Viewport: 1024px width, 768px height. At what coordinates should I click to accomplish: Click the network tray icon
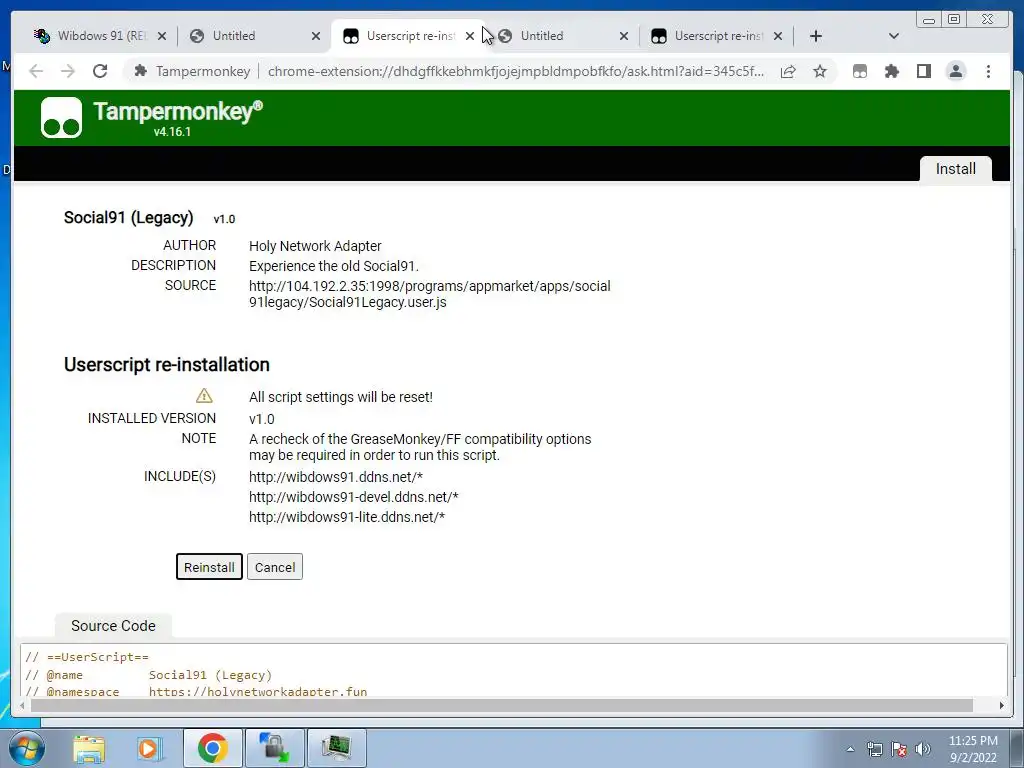coord(874,749)
